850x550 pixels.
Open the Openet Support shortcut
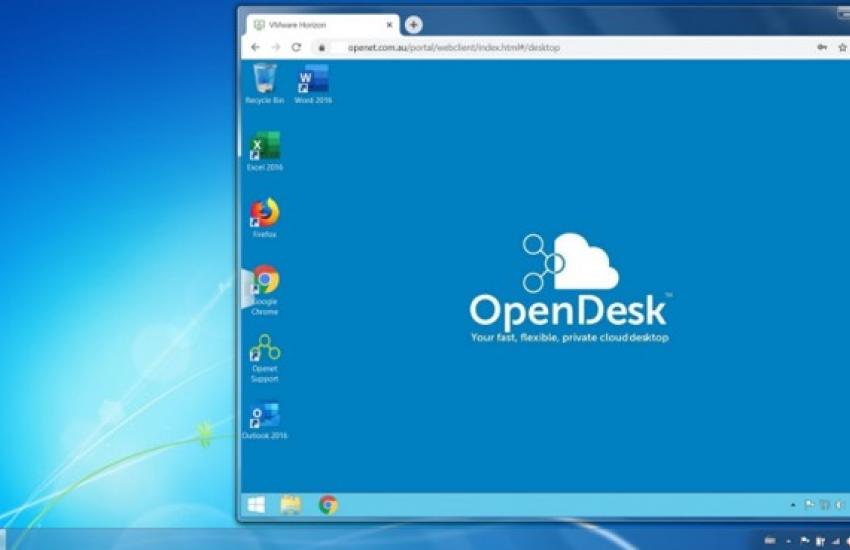265,358
